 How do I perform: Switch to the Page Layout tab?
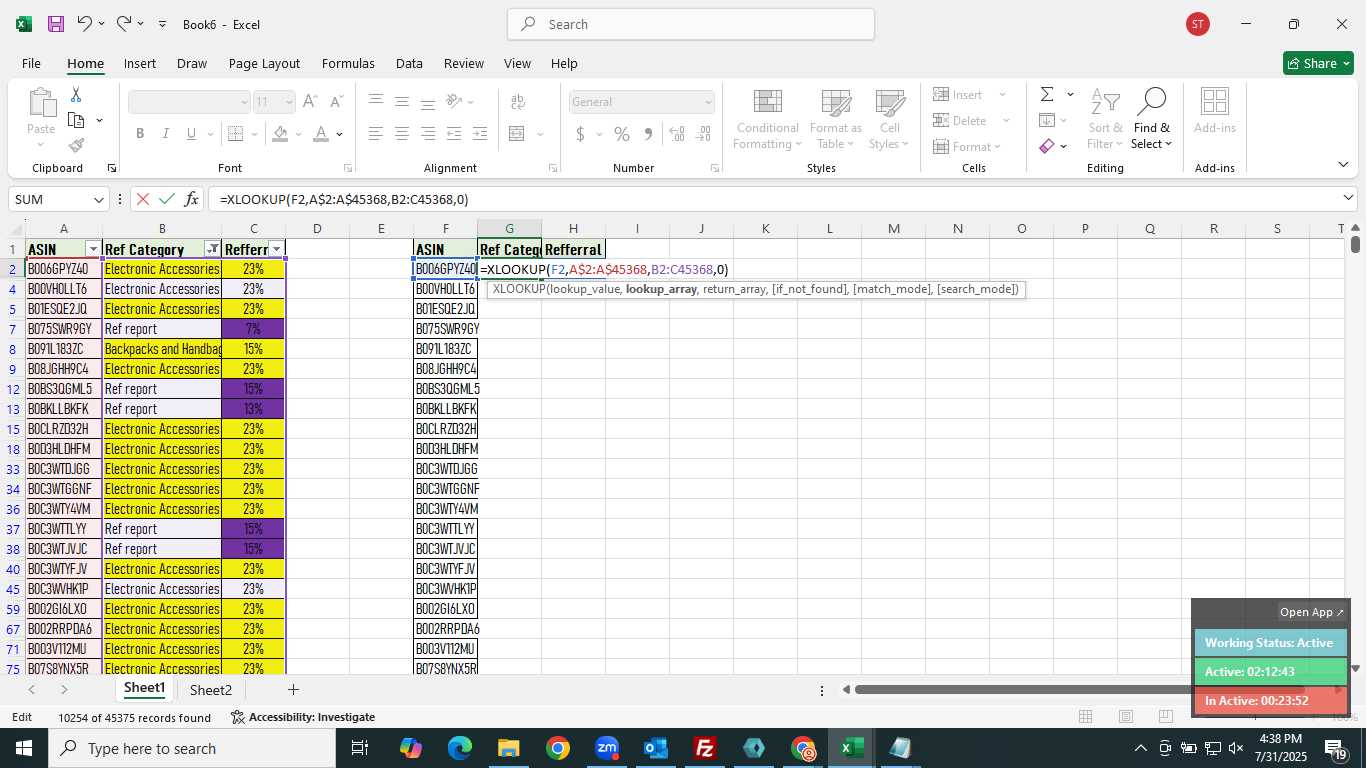(x=264, y=63)
